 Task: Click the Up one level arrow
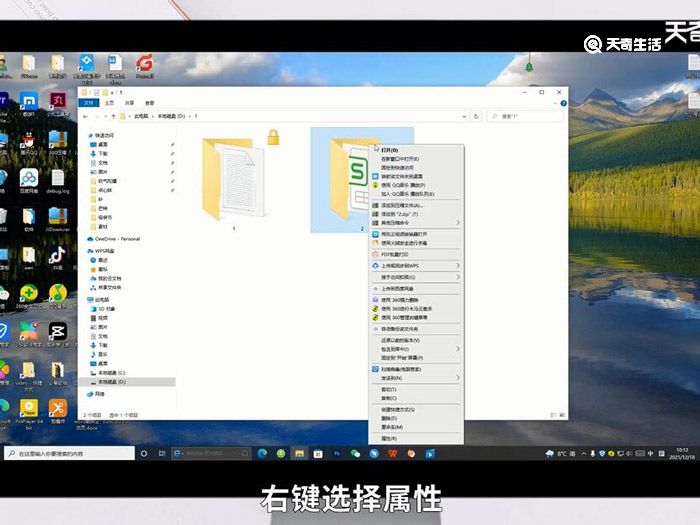113,117
